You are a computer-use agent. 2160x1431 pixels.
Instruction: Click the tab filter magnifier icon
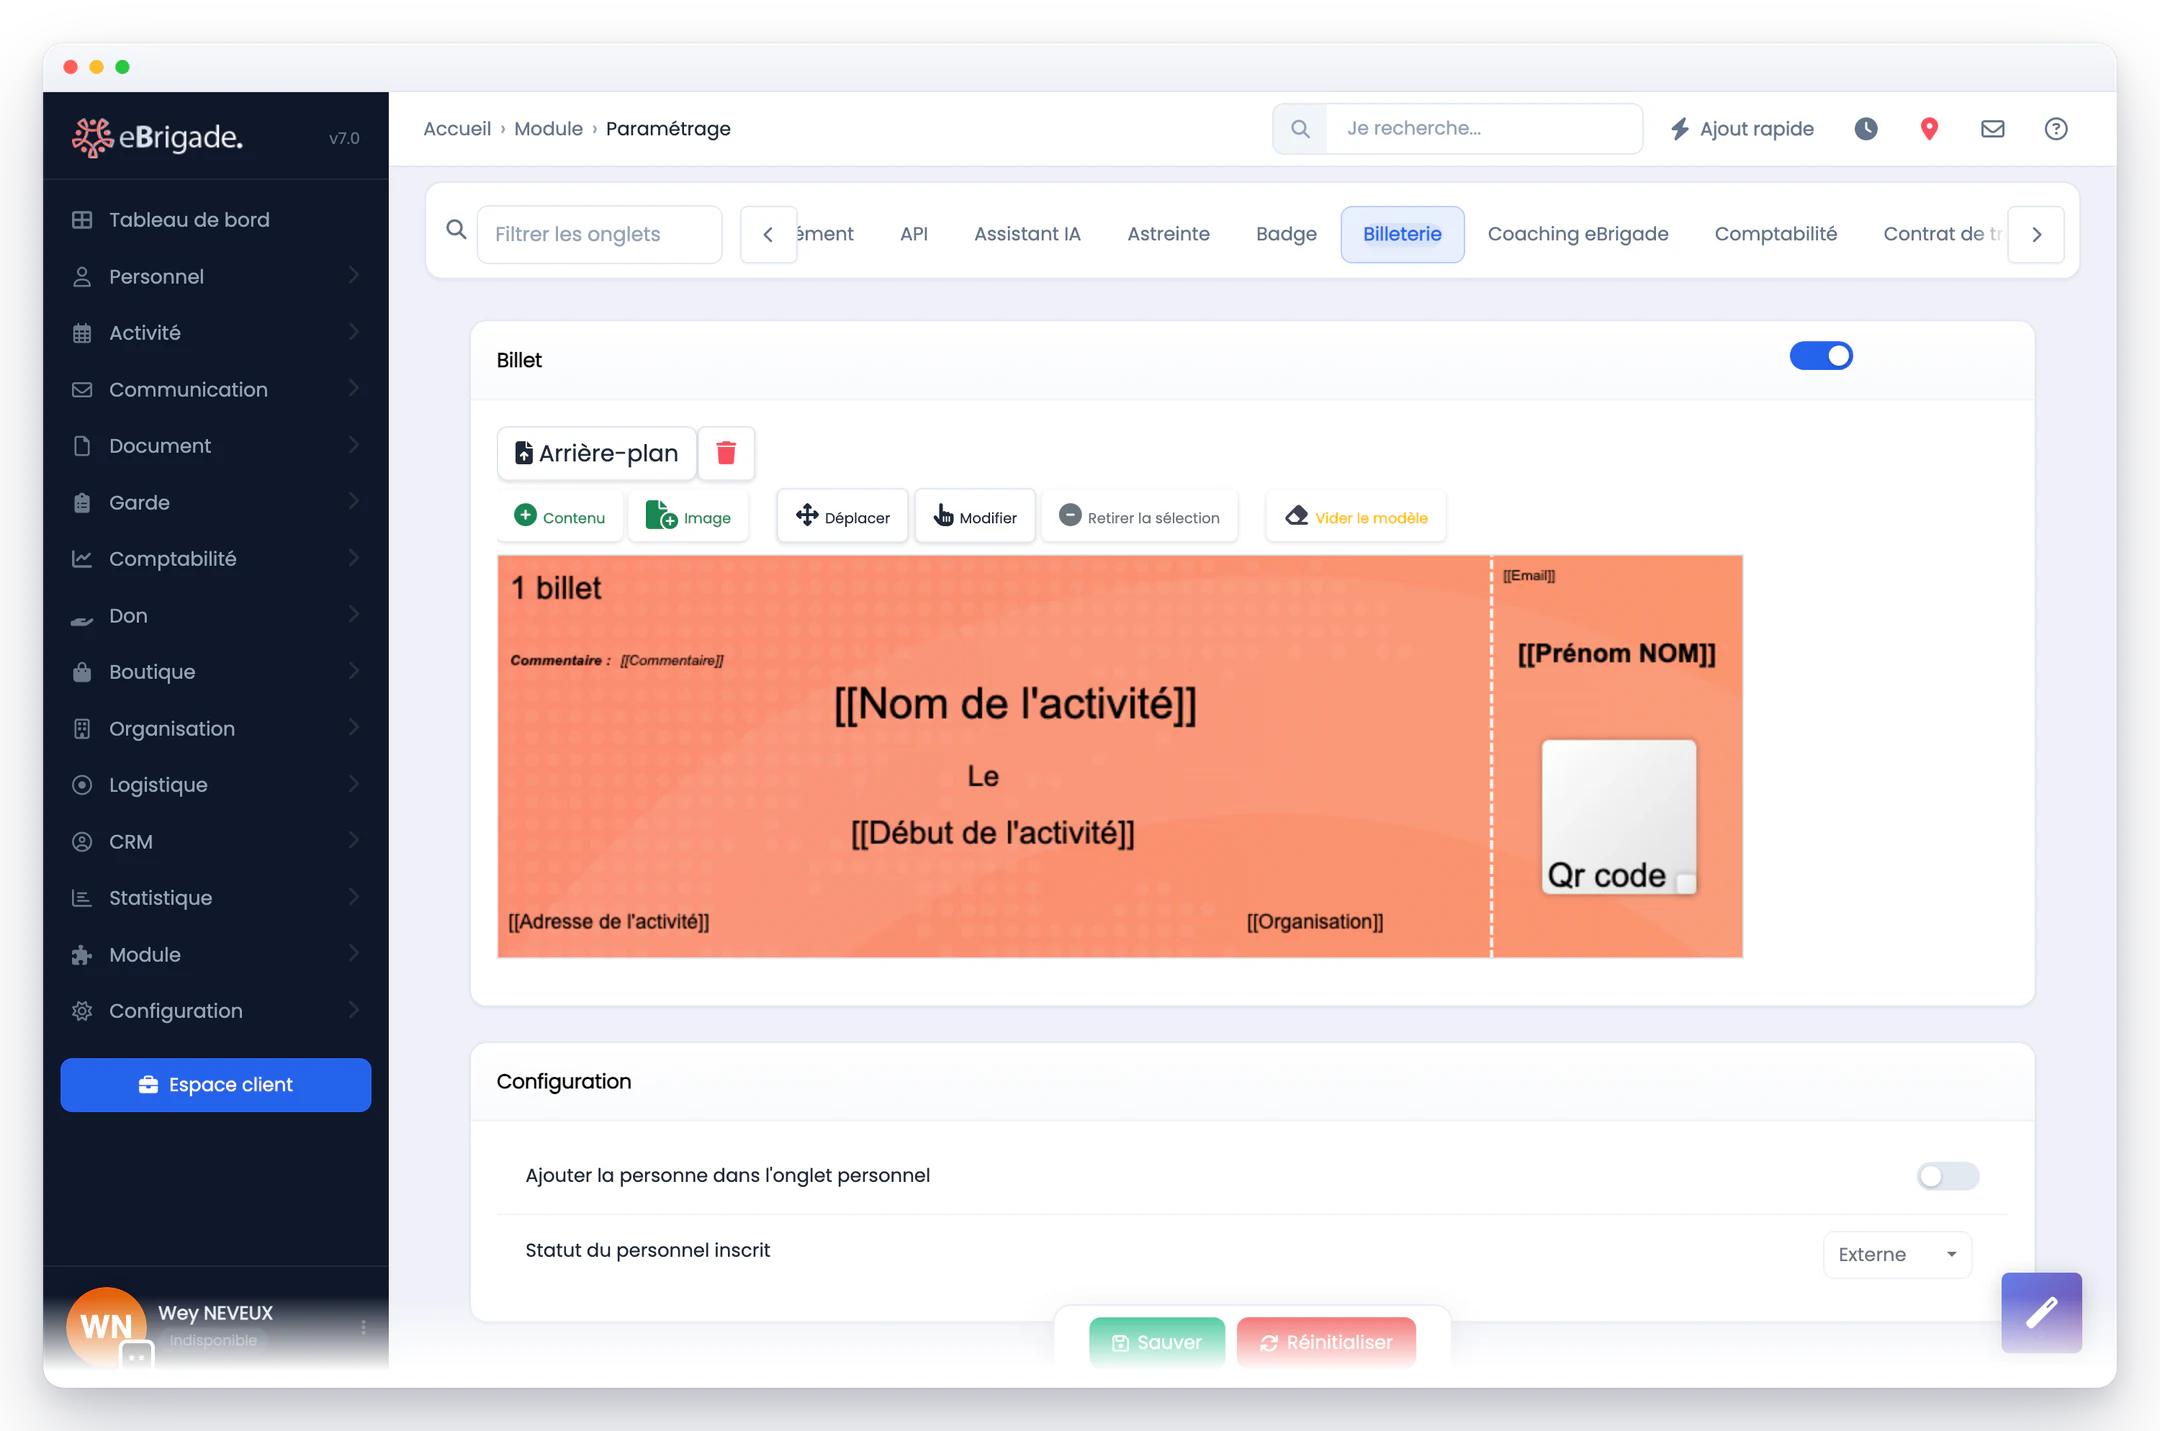tap(456, 230)
